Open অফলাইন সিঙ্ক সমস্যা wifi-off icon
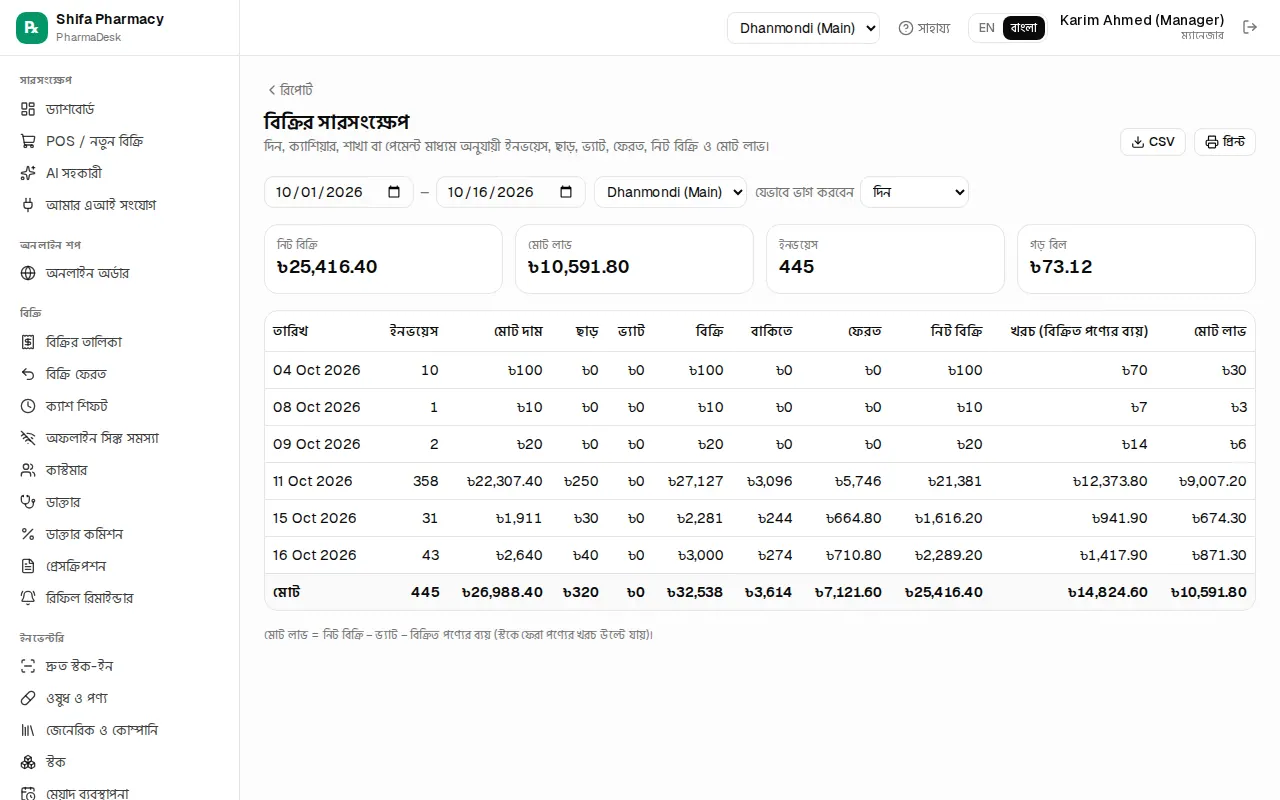Viewport: 1280px width, 800px height. (x=28, y=438)
